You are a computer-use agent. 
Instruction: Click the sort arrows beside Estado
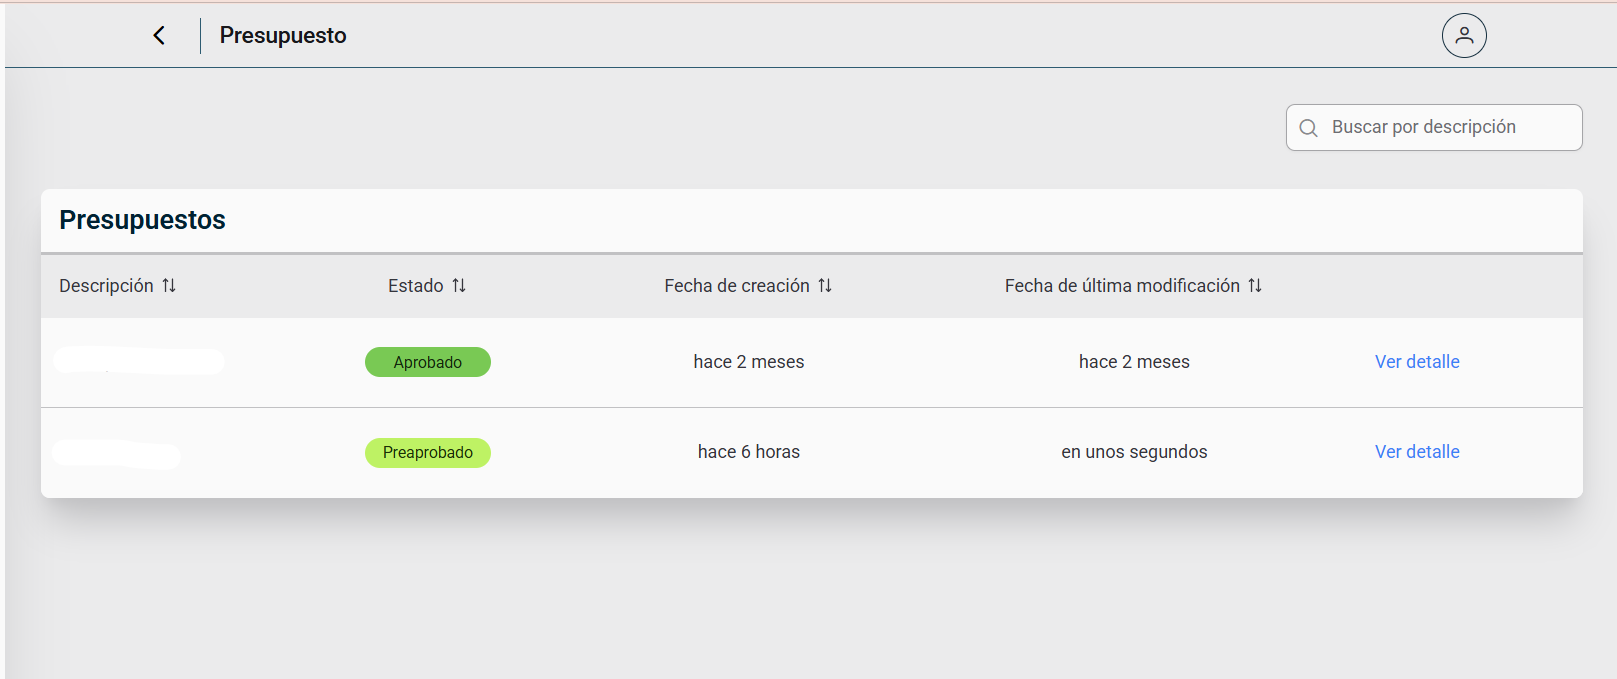point(459,286)
